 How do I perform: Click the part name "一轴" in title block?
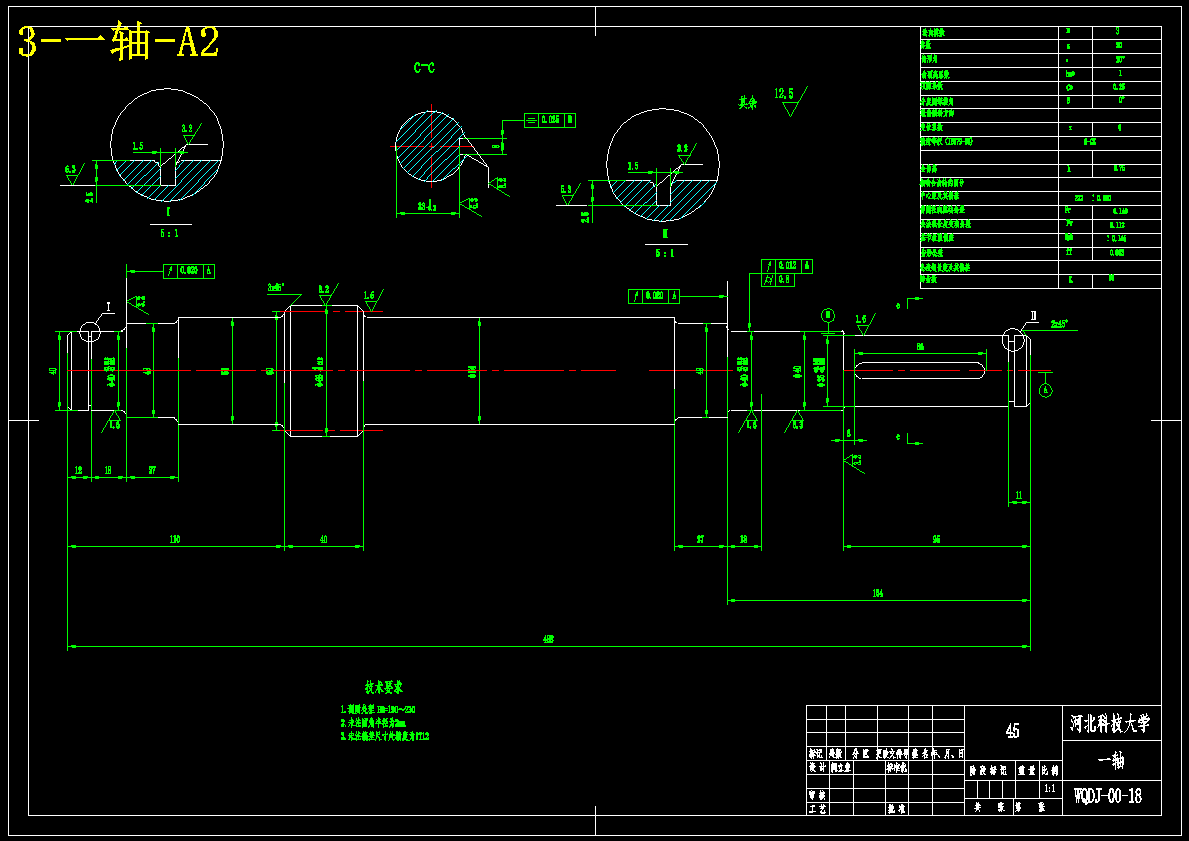coord(1111,761)
